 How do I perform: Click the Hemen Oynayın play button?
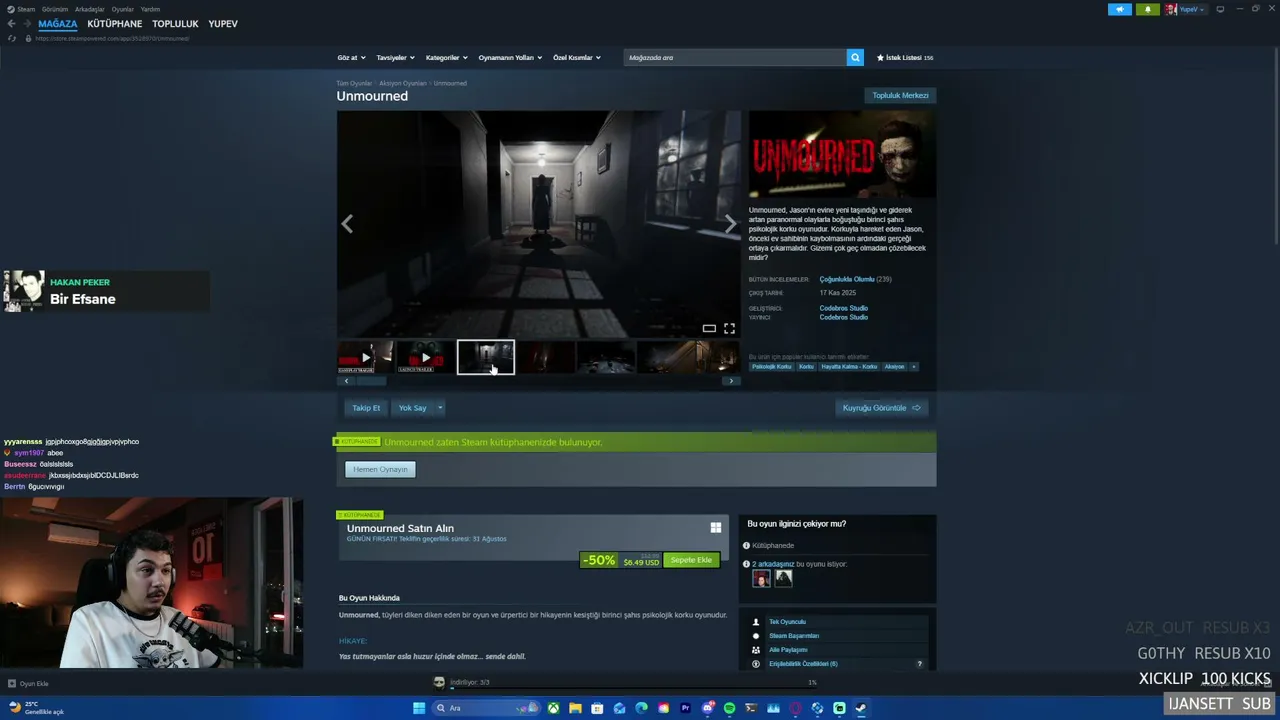380,469
